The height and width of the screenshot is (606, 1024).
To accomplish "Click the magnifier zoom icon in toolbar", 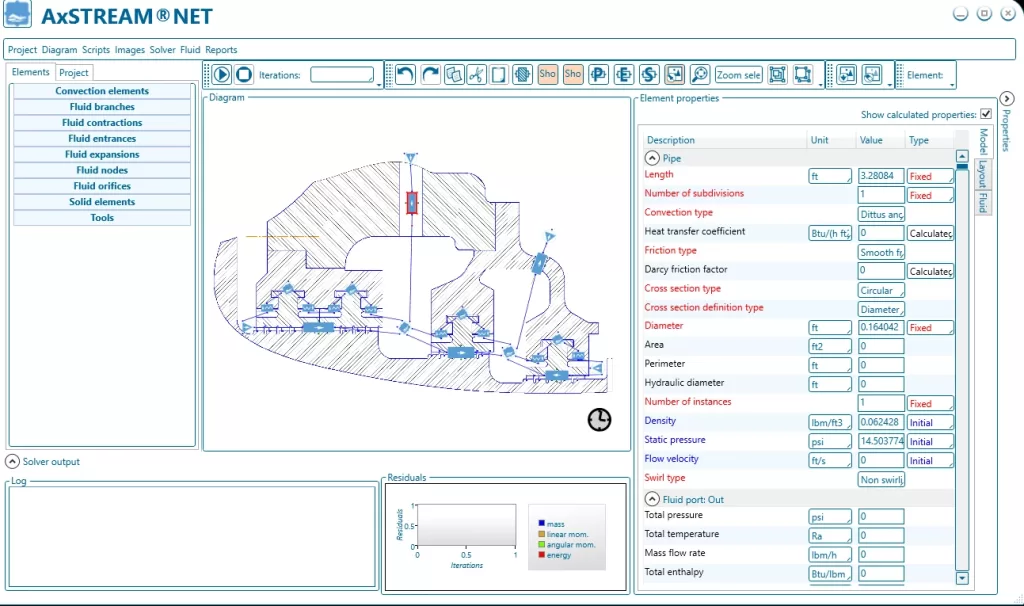I will [x=699, y=75].
